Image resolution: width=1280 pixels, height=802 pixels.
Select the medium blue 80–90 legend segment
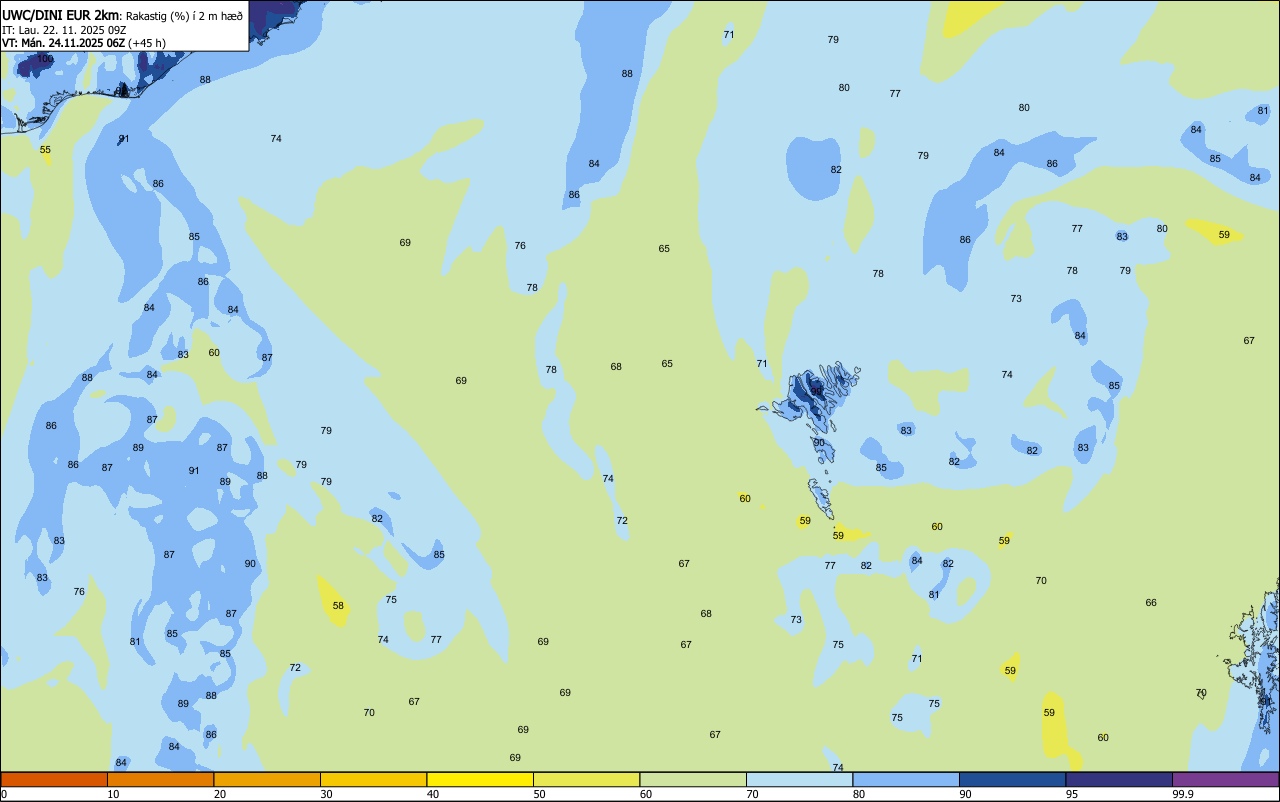click(x=906, y=779)
